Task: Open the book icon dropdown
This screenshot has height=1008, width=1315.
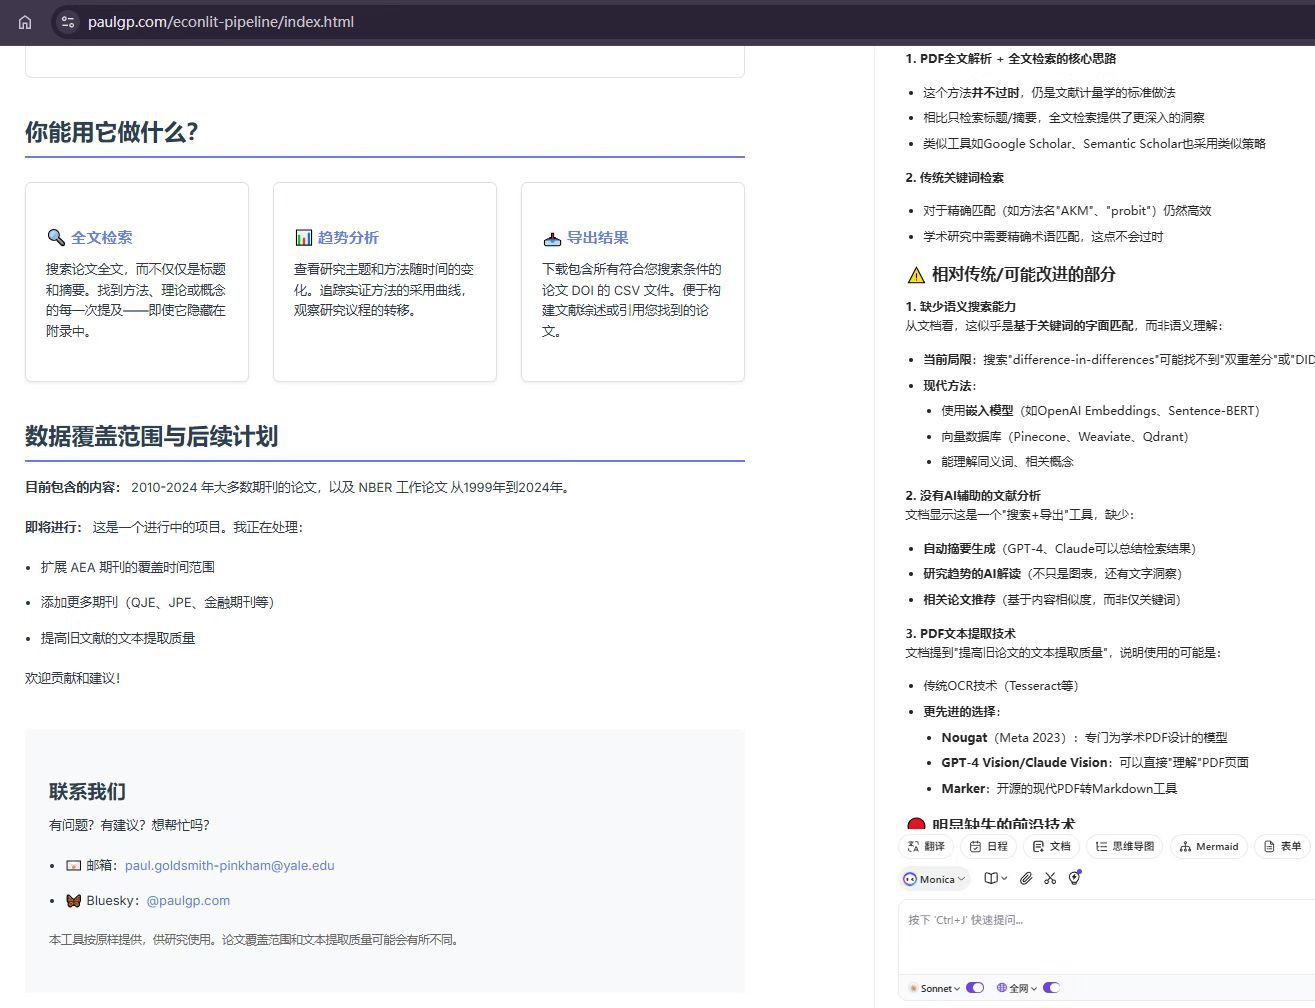Action: (995, 878)
